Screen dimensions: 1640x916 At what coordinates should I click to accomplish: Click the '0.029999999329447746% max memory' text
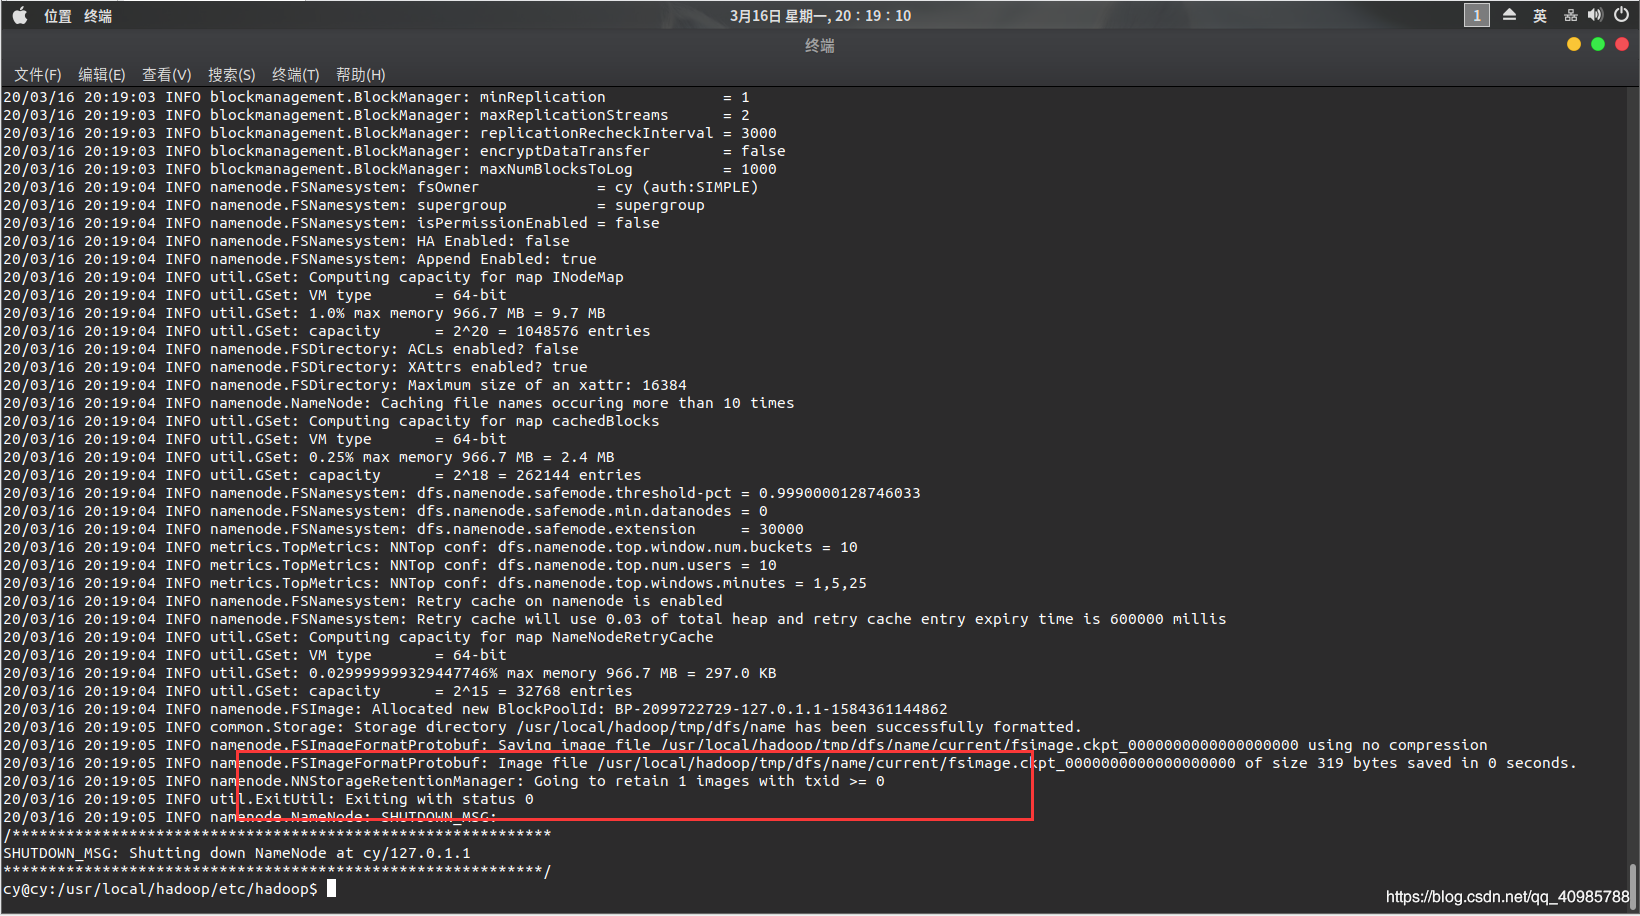pos(453,673)
